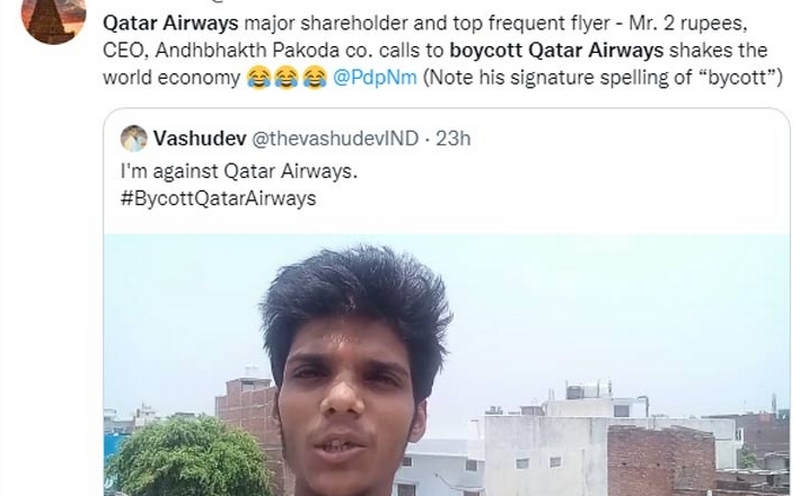Click the "I'm against Qatar Airways." quoted text
The image size is (800, 496).
(x=239, y=171)
